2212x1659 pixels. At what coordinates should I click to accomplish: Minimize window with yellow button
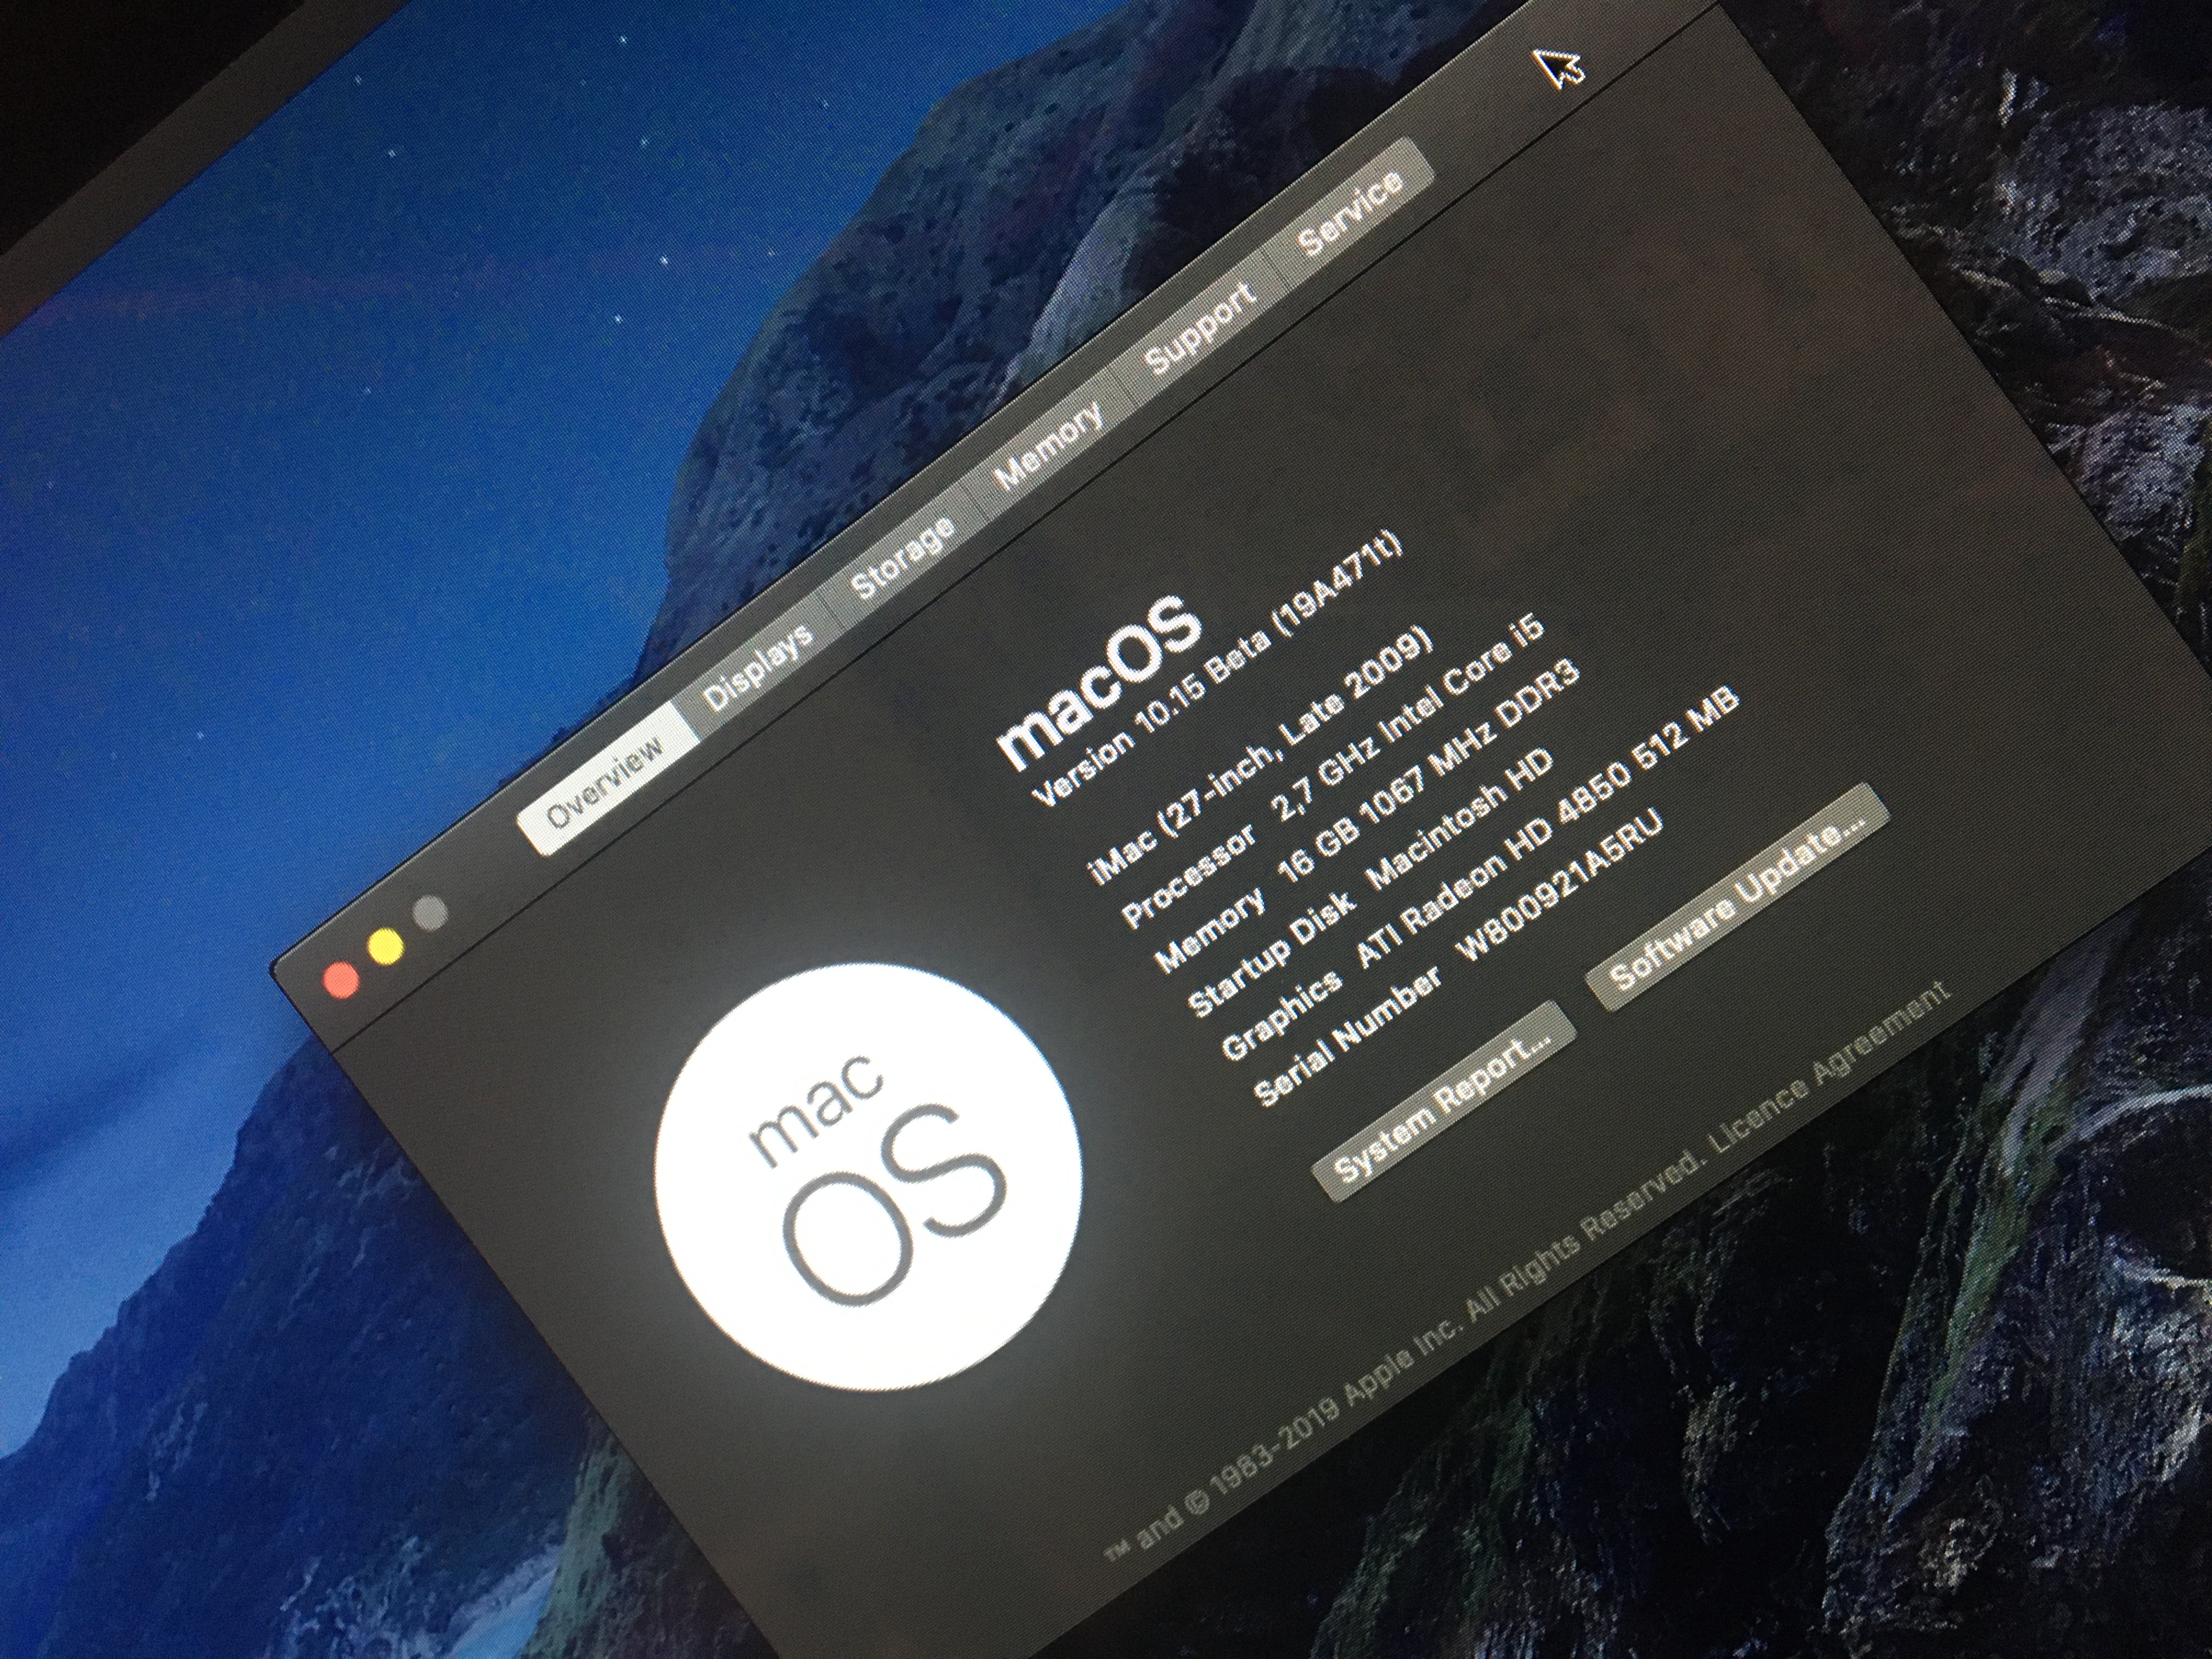(x=386, y=947)
